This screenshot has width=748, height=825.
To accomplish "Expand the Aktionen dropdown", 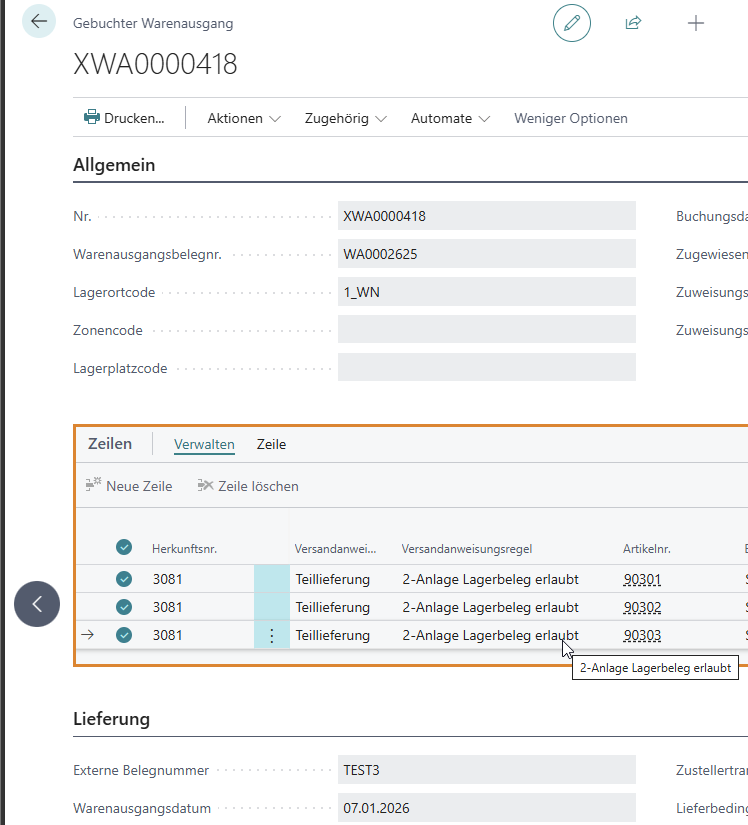I will [x=244, y=118].
